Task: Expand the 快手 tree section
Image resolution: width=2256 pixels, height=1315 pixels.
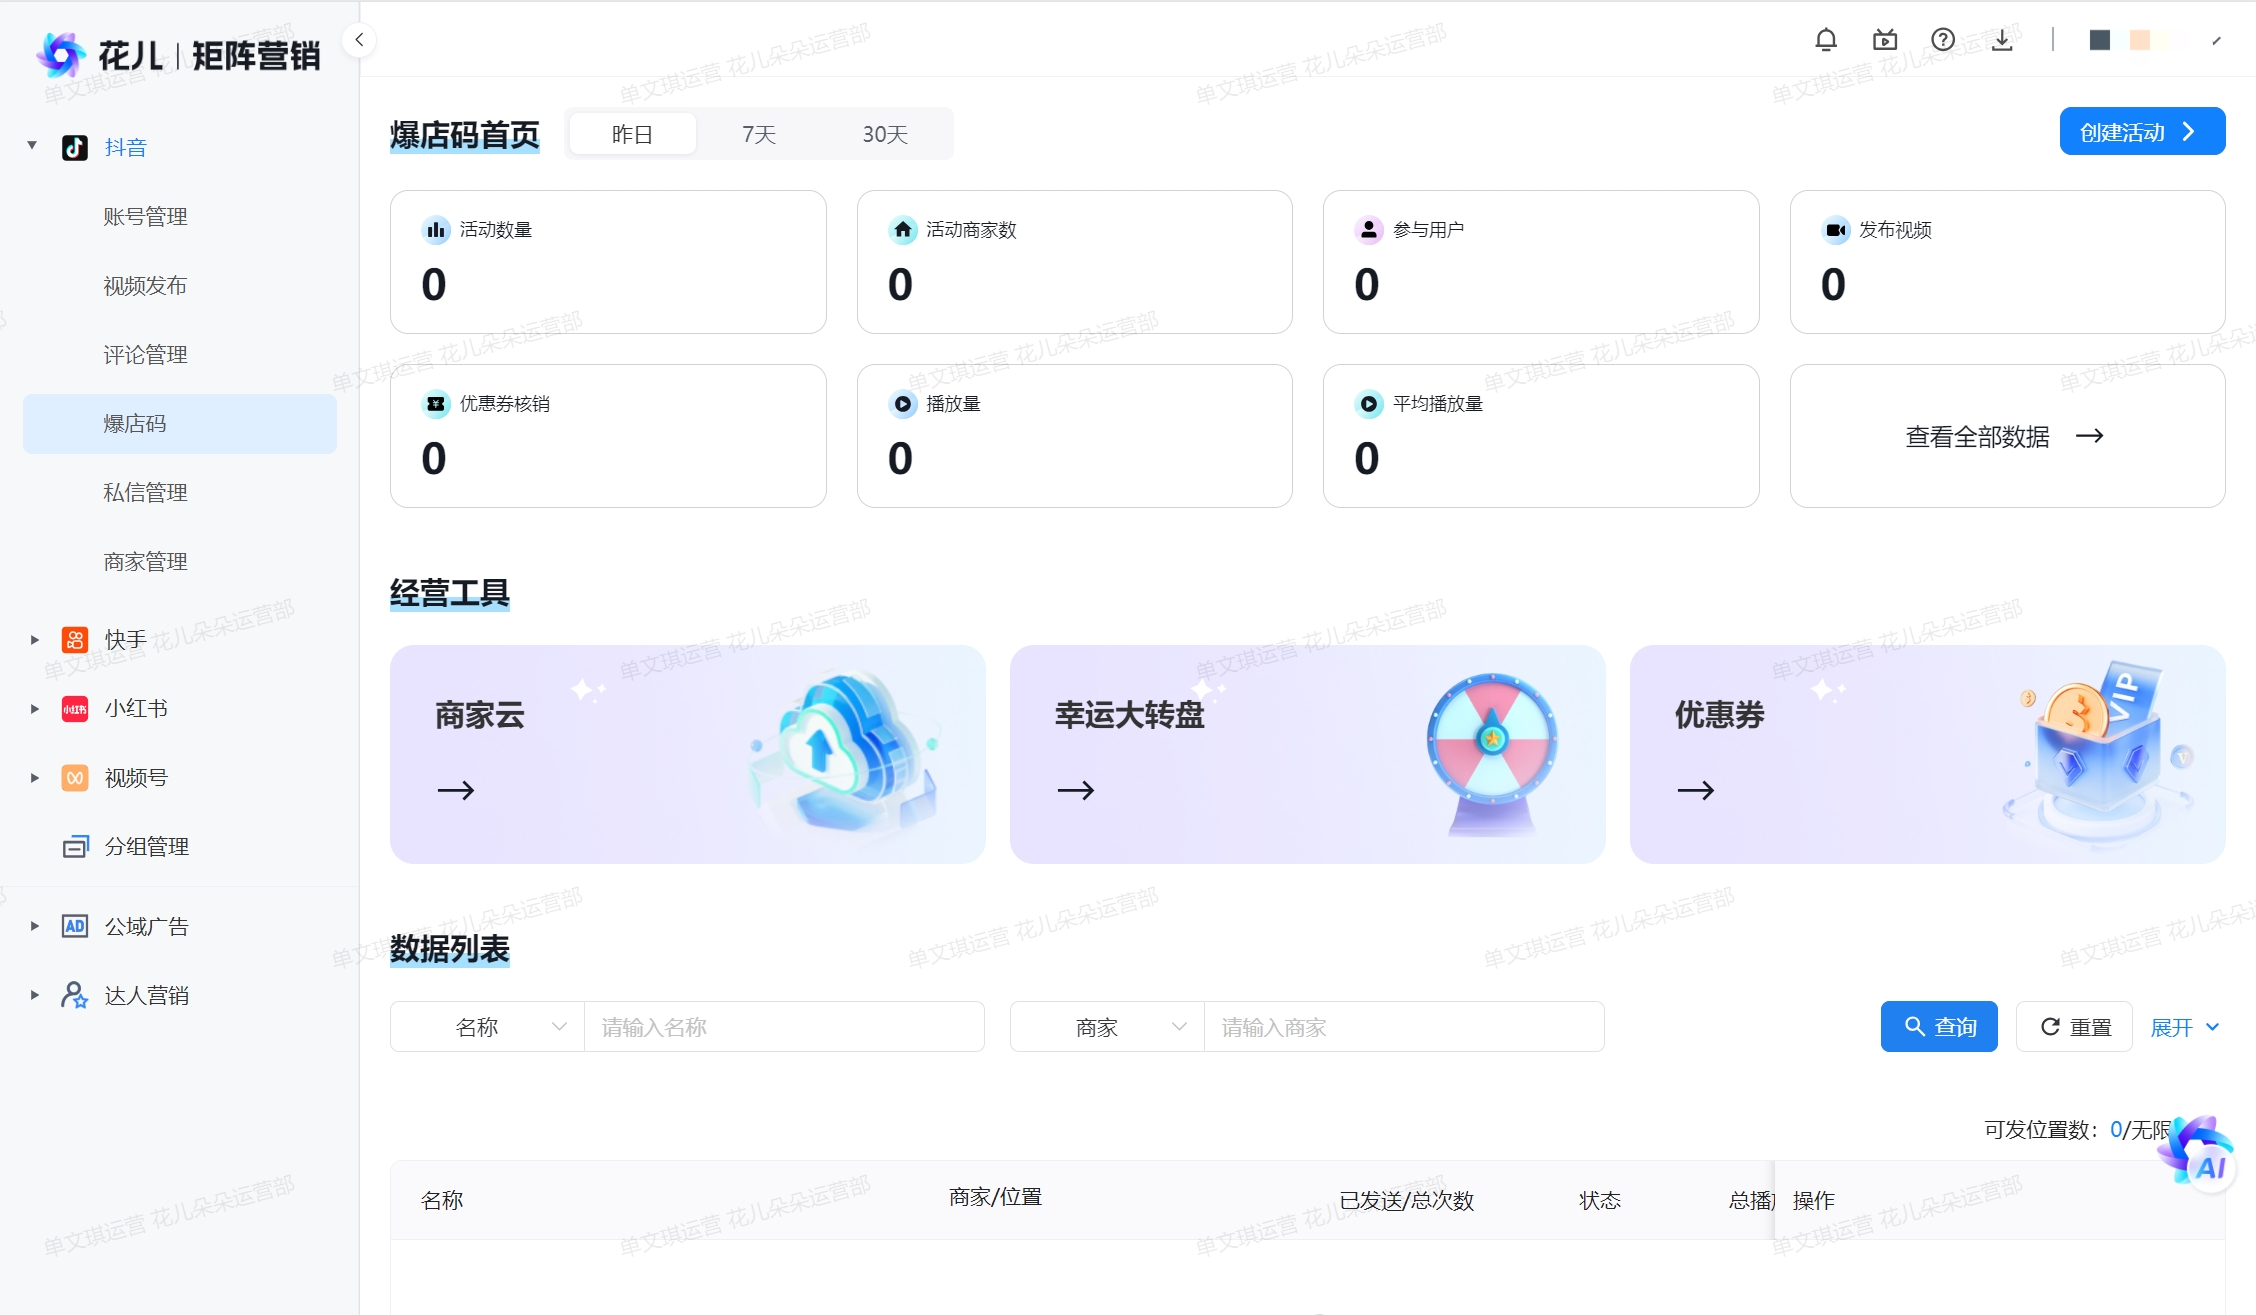Action: 34,640
